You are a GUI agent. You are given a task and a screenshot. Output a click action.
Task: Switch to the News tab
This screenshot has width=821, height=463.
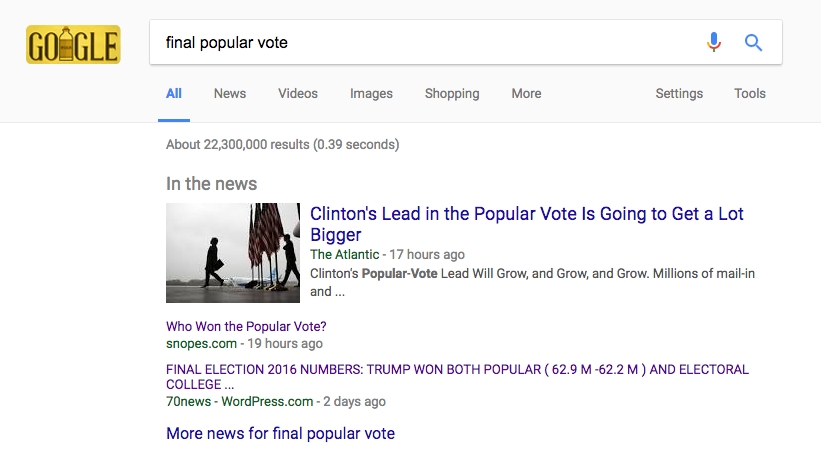pyautogui.click(x=229, y=94)
